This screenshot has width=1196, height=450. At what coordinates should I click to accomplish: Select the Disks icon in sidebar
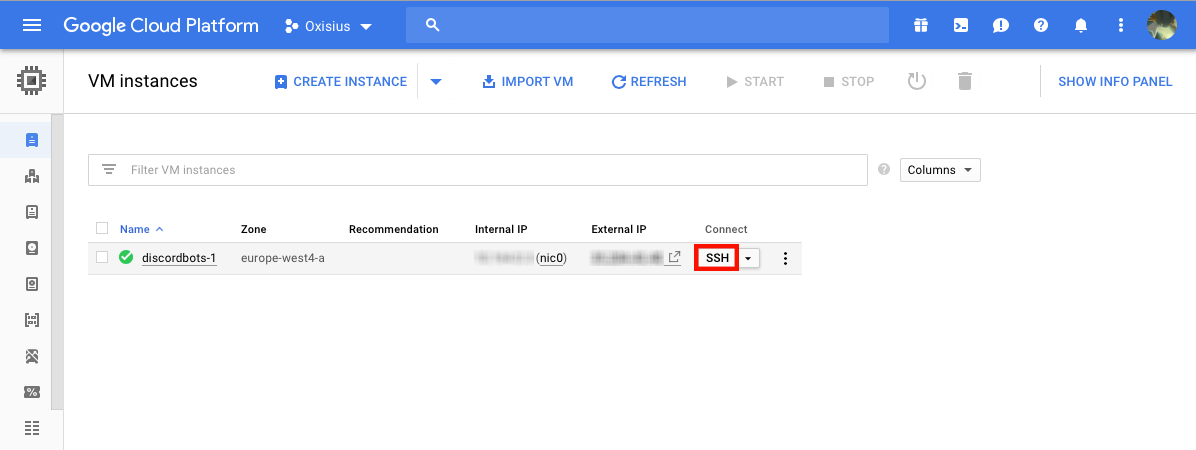(32, 248)
